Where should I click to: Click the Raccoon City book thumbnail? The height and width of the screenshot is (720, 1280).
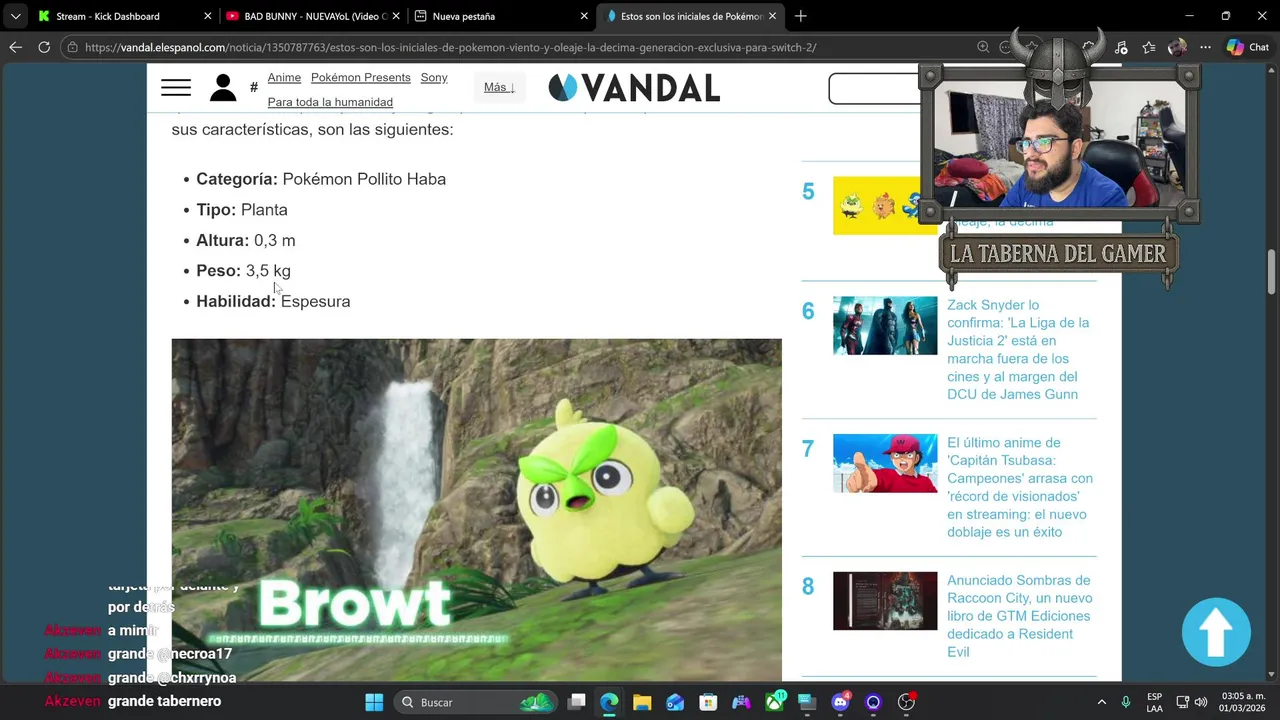click(x=885, y=601)
